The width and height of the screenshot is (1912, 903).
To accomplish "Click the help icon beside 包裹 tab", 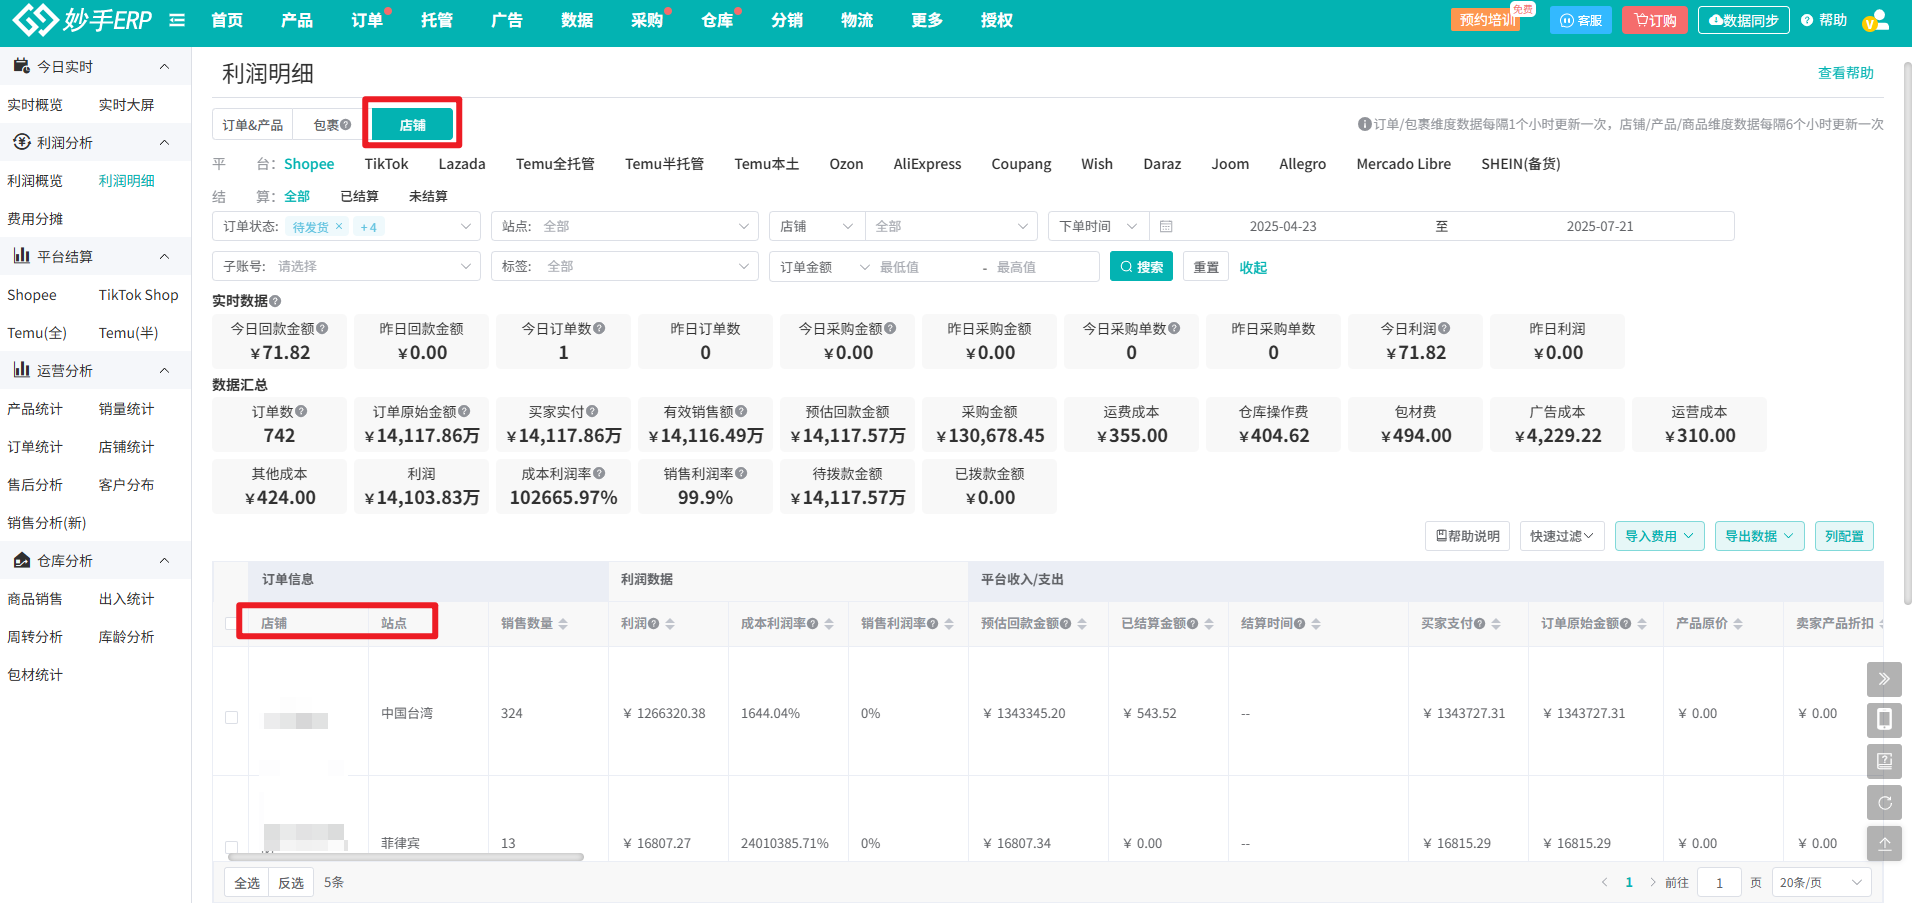I will pyautogui.click(x=346, y=125).
